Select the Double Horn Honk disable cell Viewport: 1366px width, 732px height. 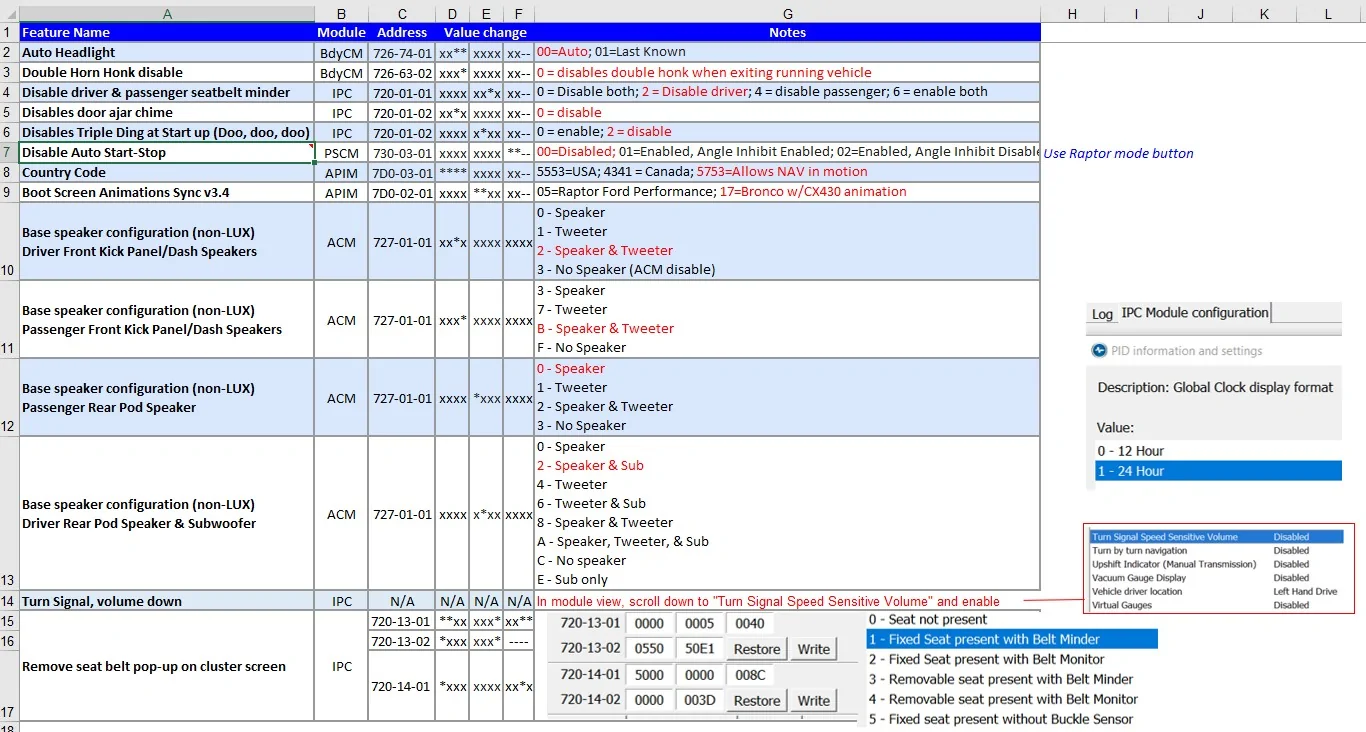(x=167, y=73)
